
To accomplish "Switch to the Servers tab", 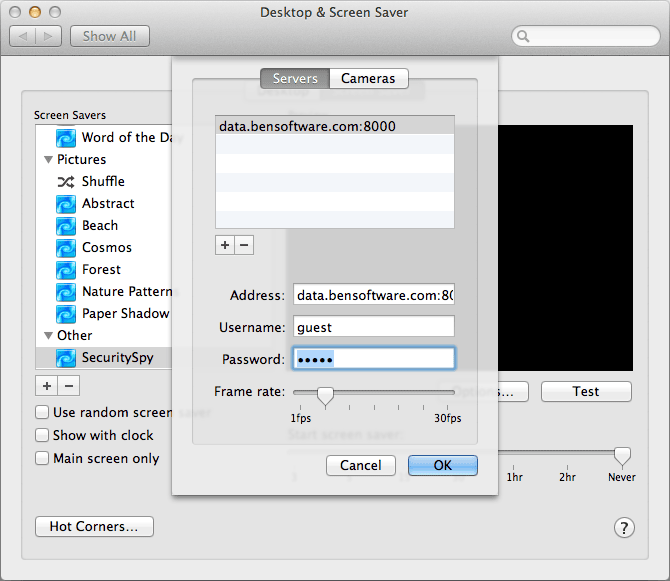I will 295,79.
